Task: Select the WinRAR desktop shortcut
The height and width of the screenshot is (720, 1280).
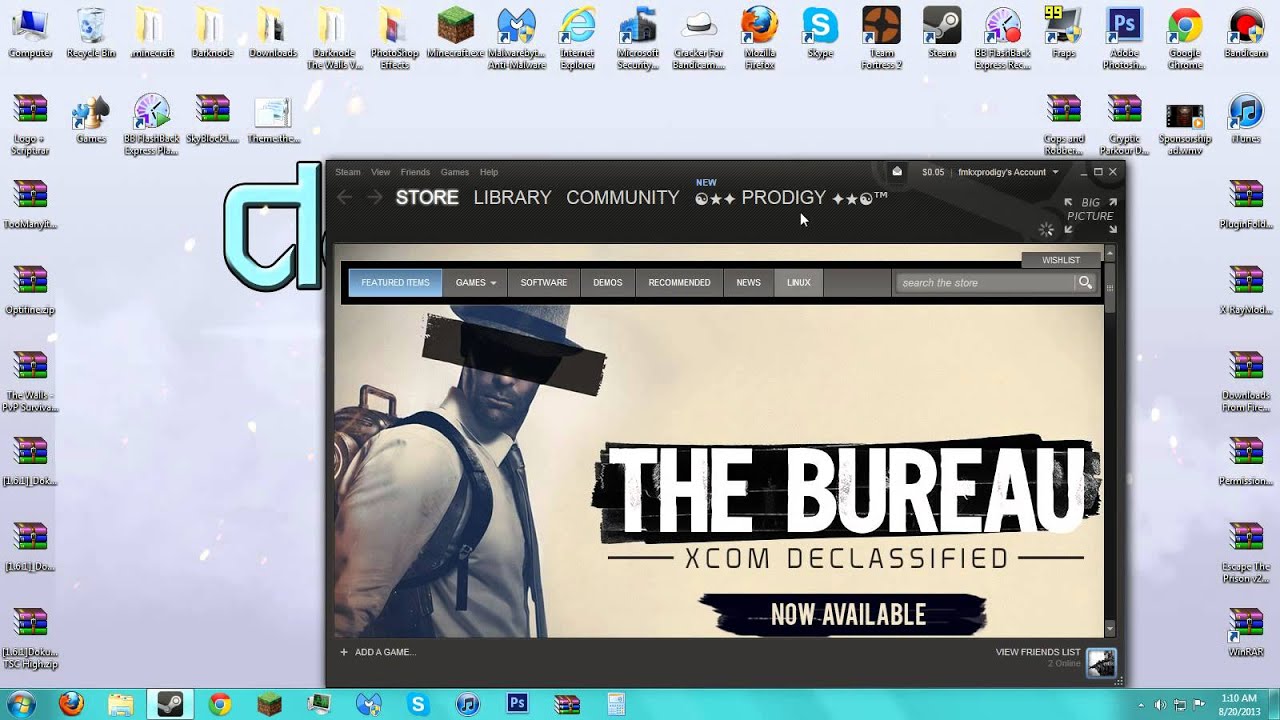Action: point(1246,632)
